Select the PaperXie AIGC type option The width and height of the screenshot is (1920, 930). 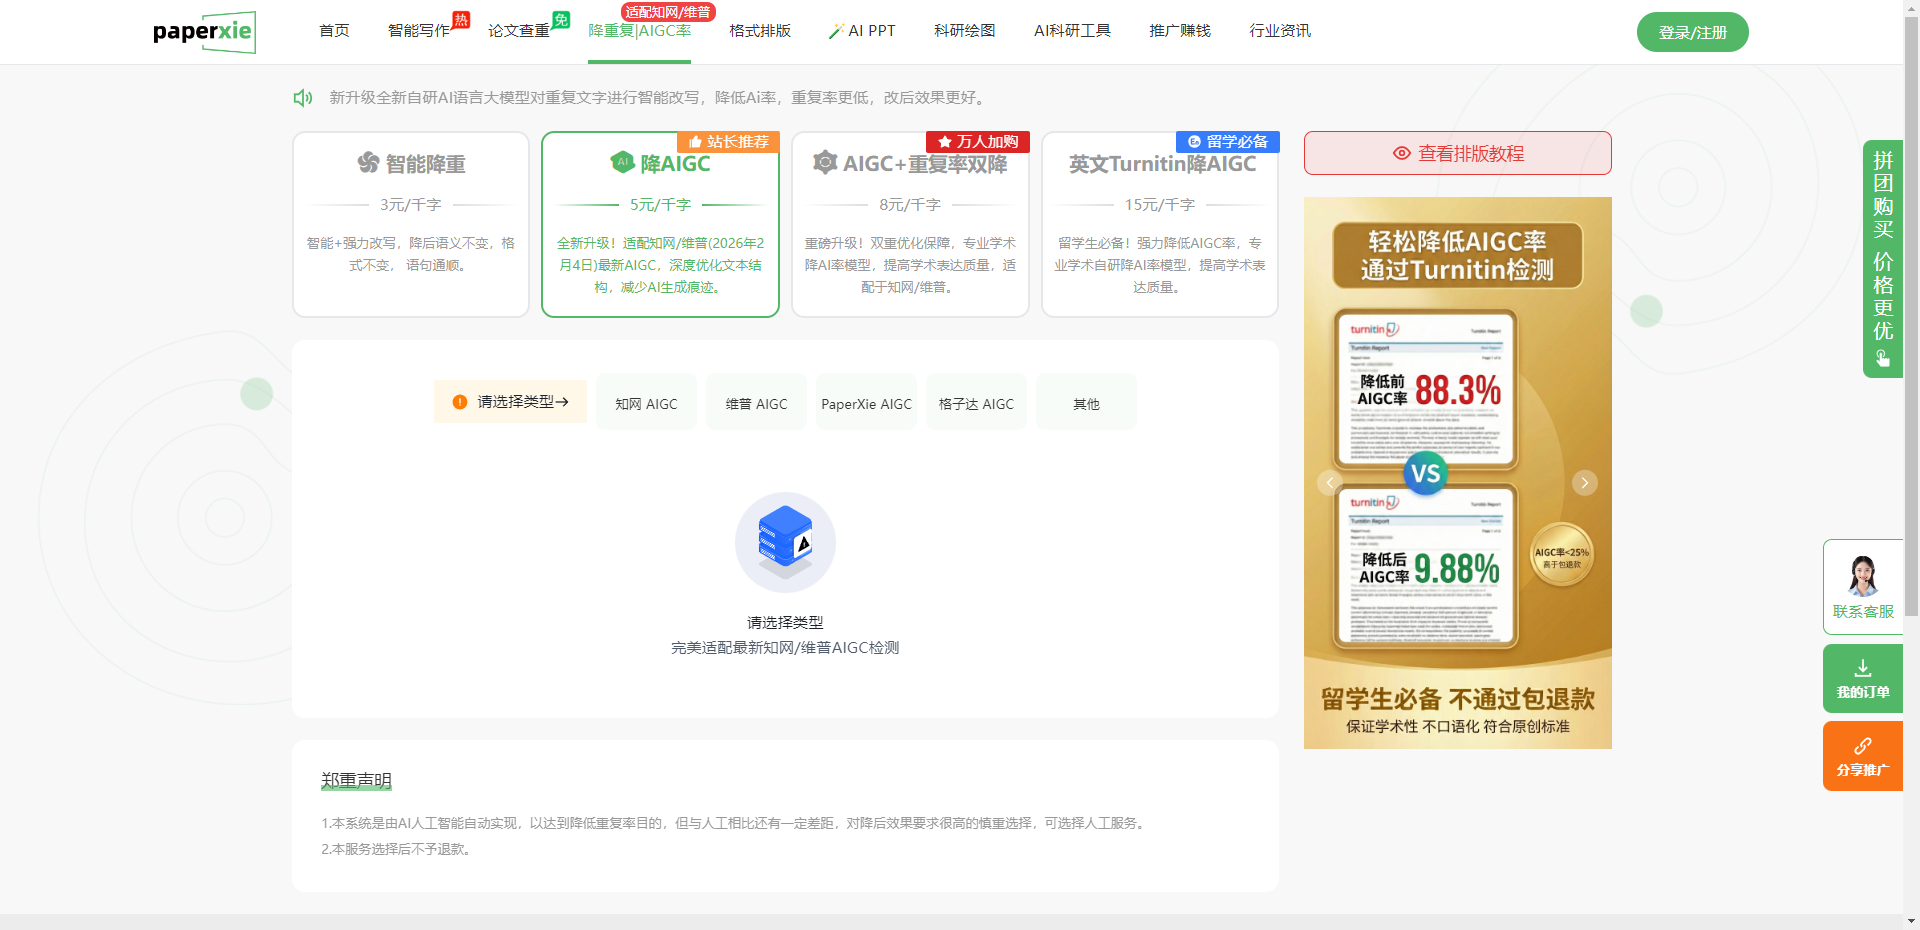point(866,404)
